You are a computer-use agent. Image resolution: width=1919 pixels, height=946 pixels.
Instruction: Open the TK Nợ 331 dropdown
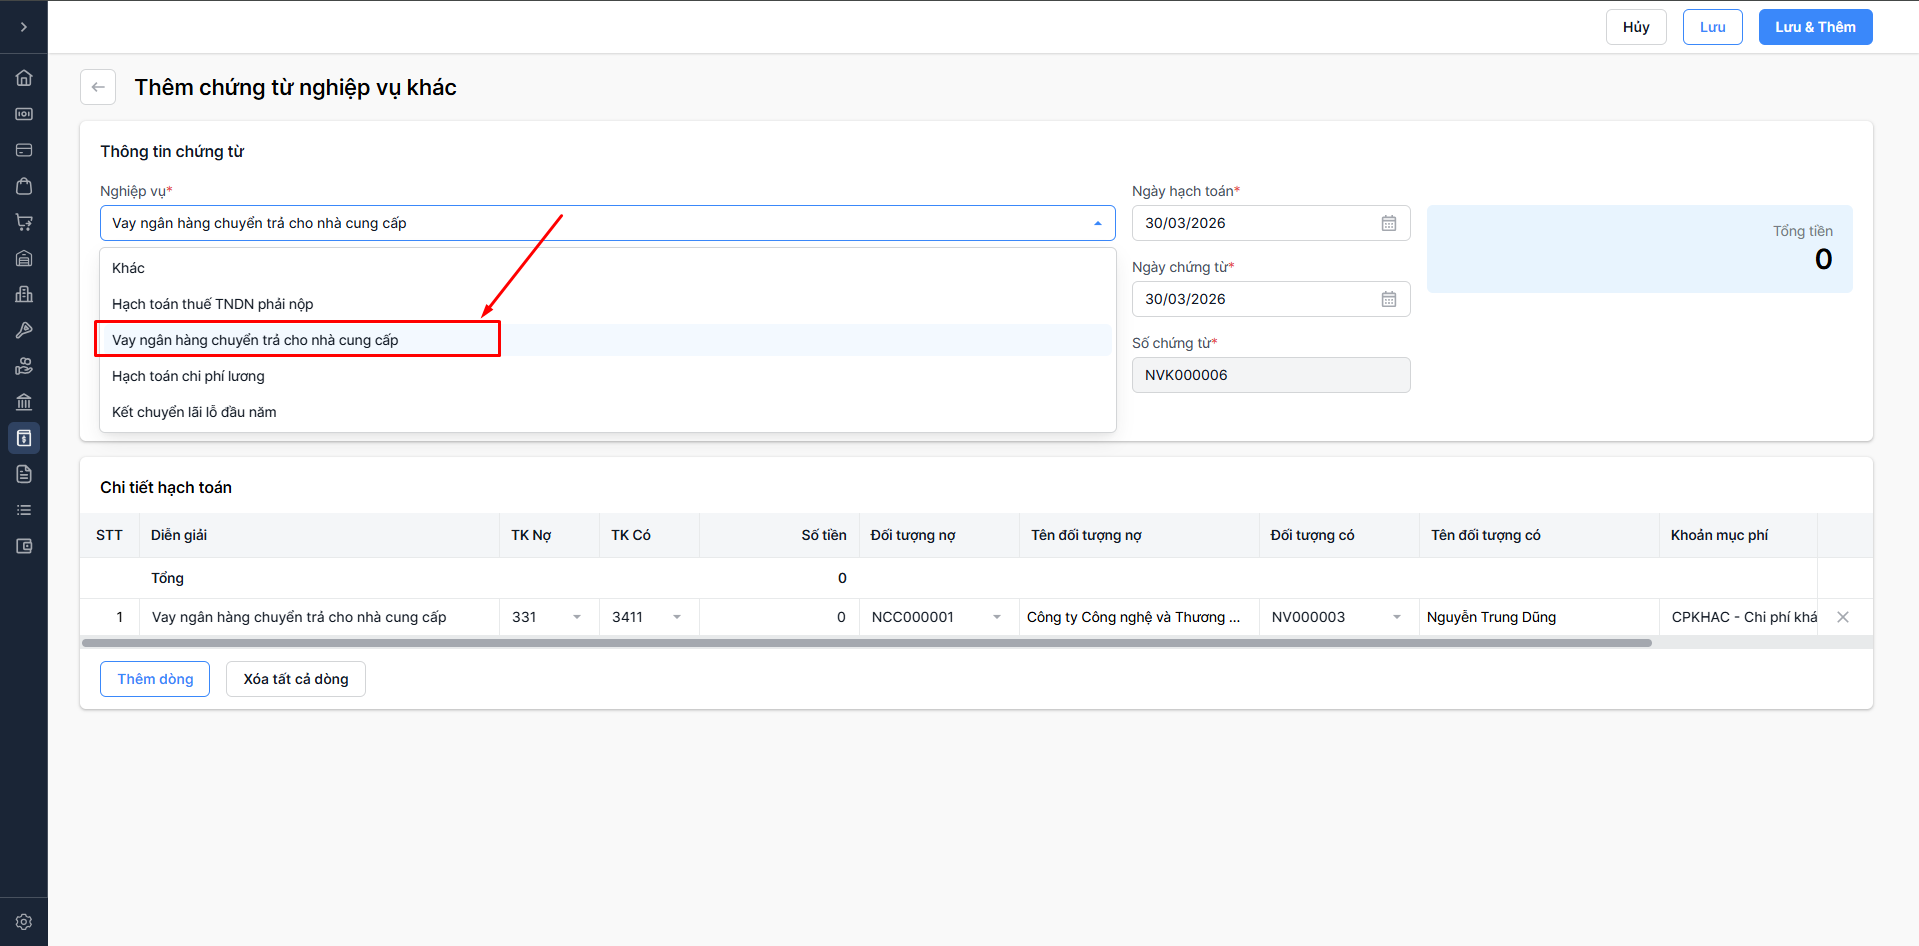pyautogui.click(x=576, y=617)
